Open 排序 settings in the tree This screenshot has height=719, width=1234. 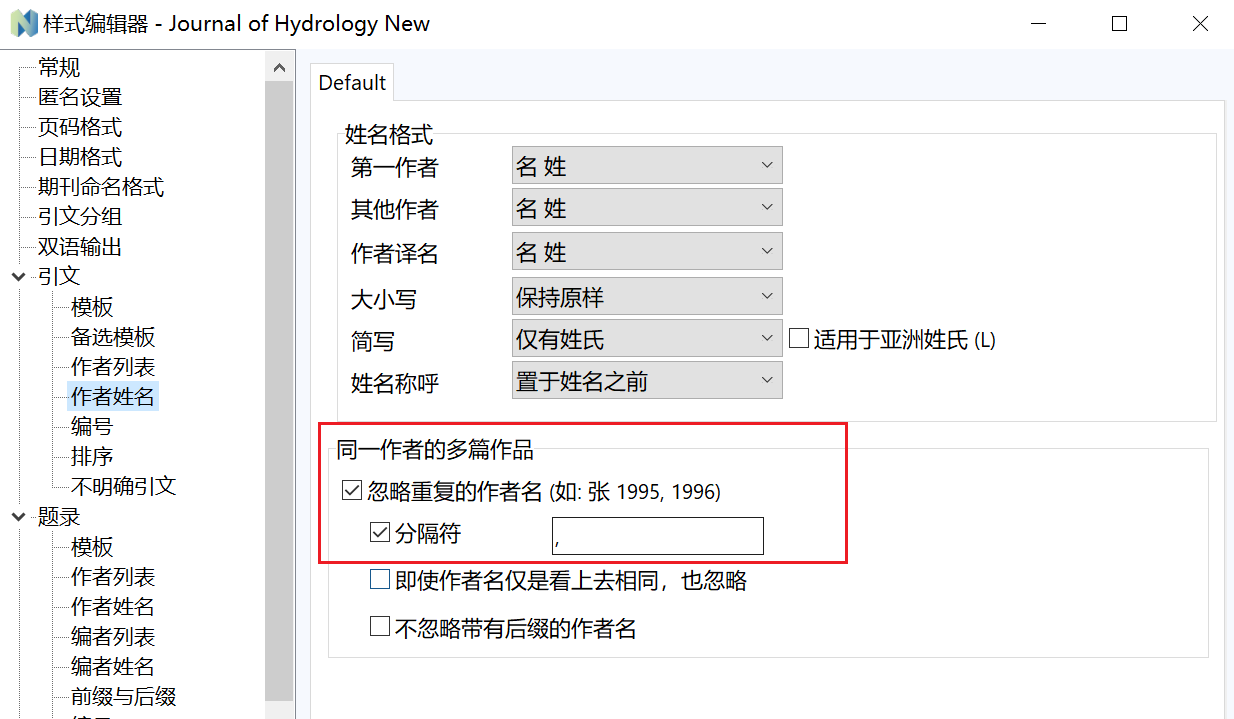click(92, 457)
